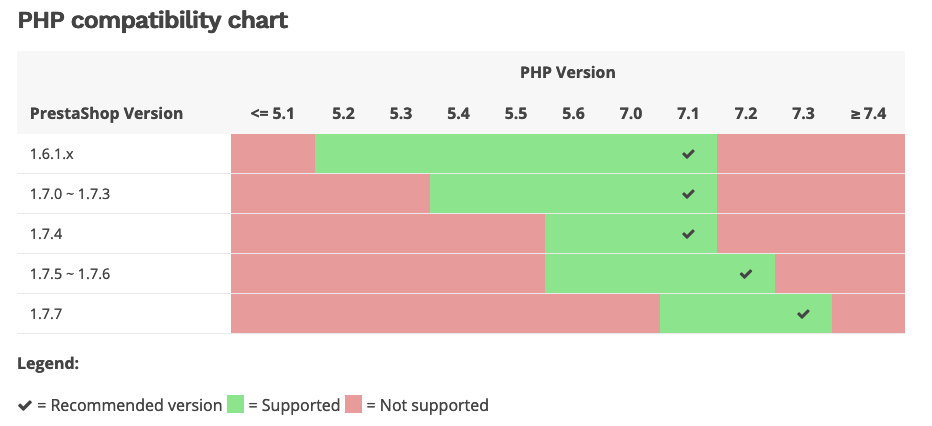The image size is (932, 426).
Task: Click the ≥ 7.4 column header
Action: pos(867,114)
